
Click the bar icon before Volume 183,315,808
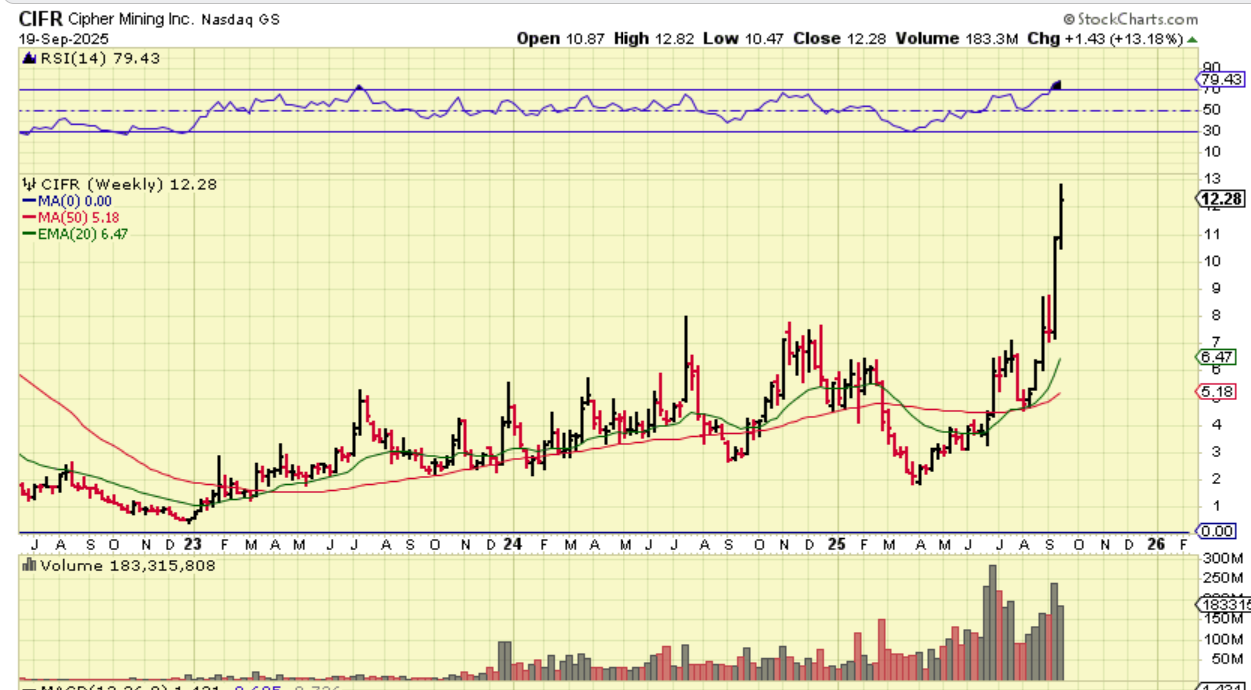29,566
